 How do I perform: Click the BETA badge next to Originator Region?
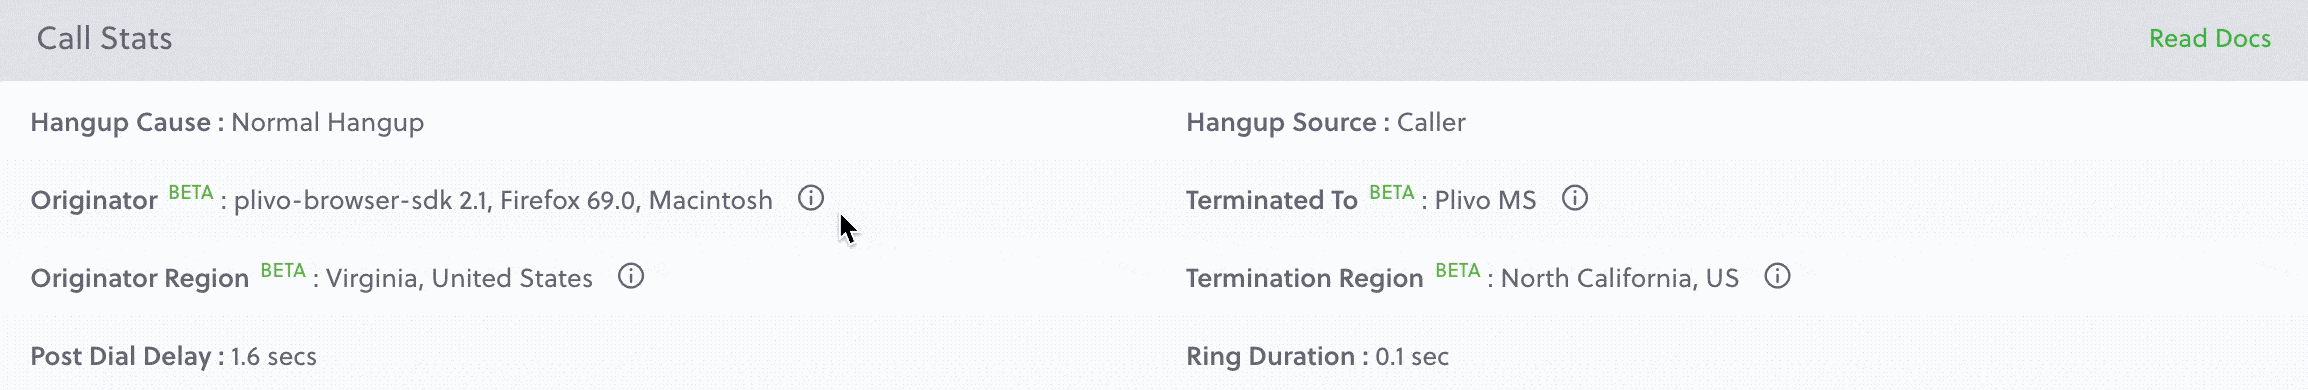coord(283,271)
